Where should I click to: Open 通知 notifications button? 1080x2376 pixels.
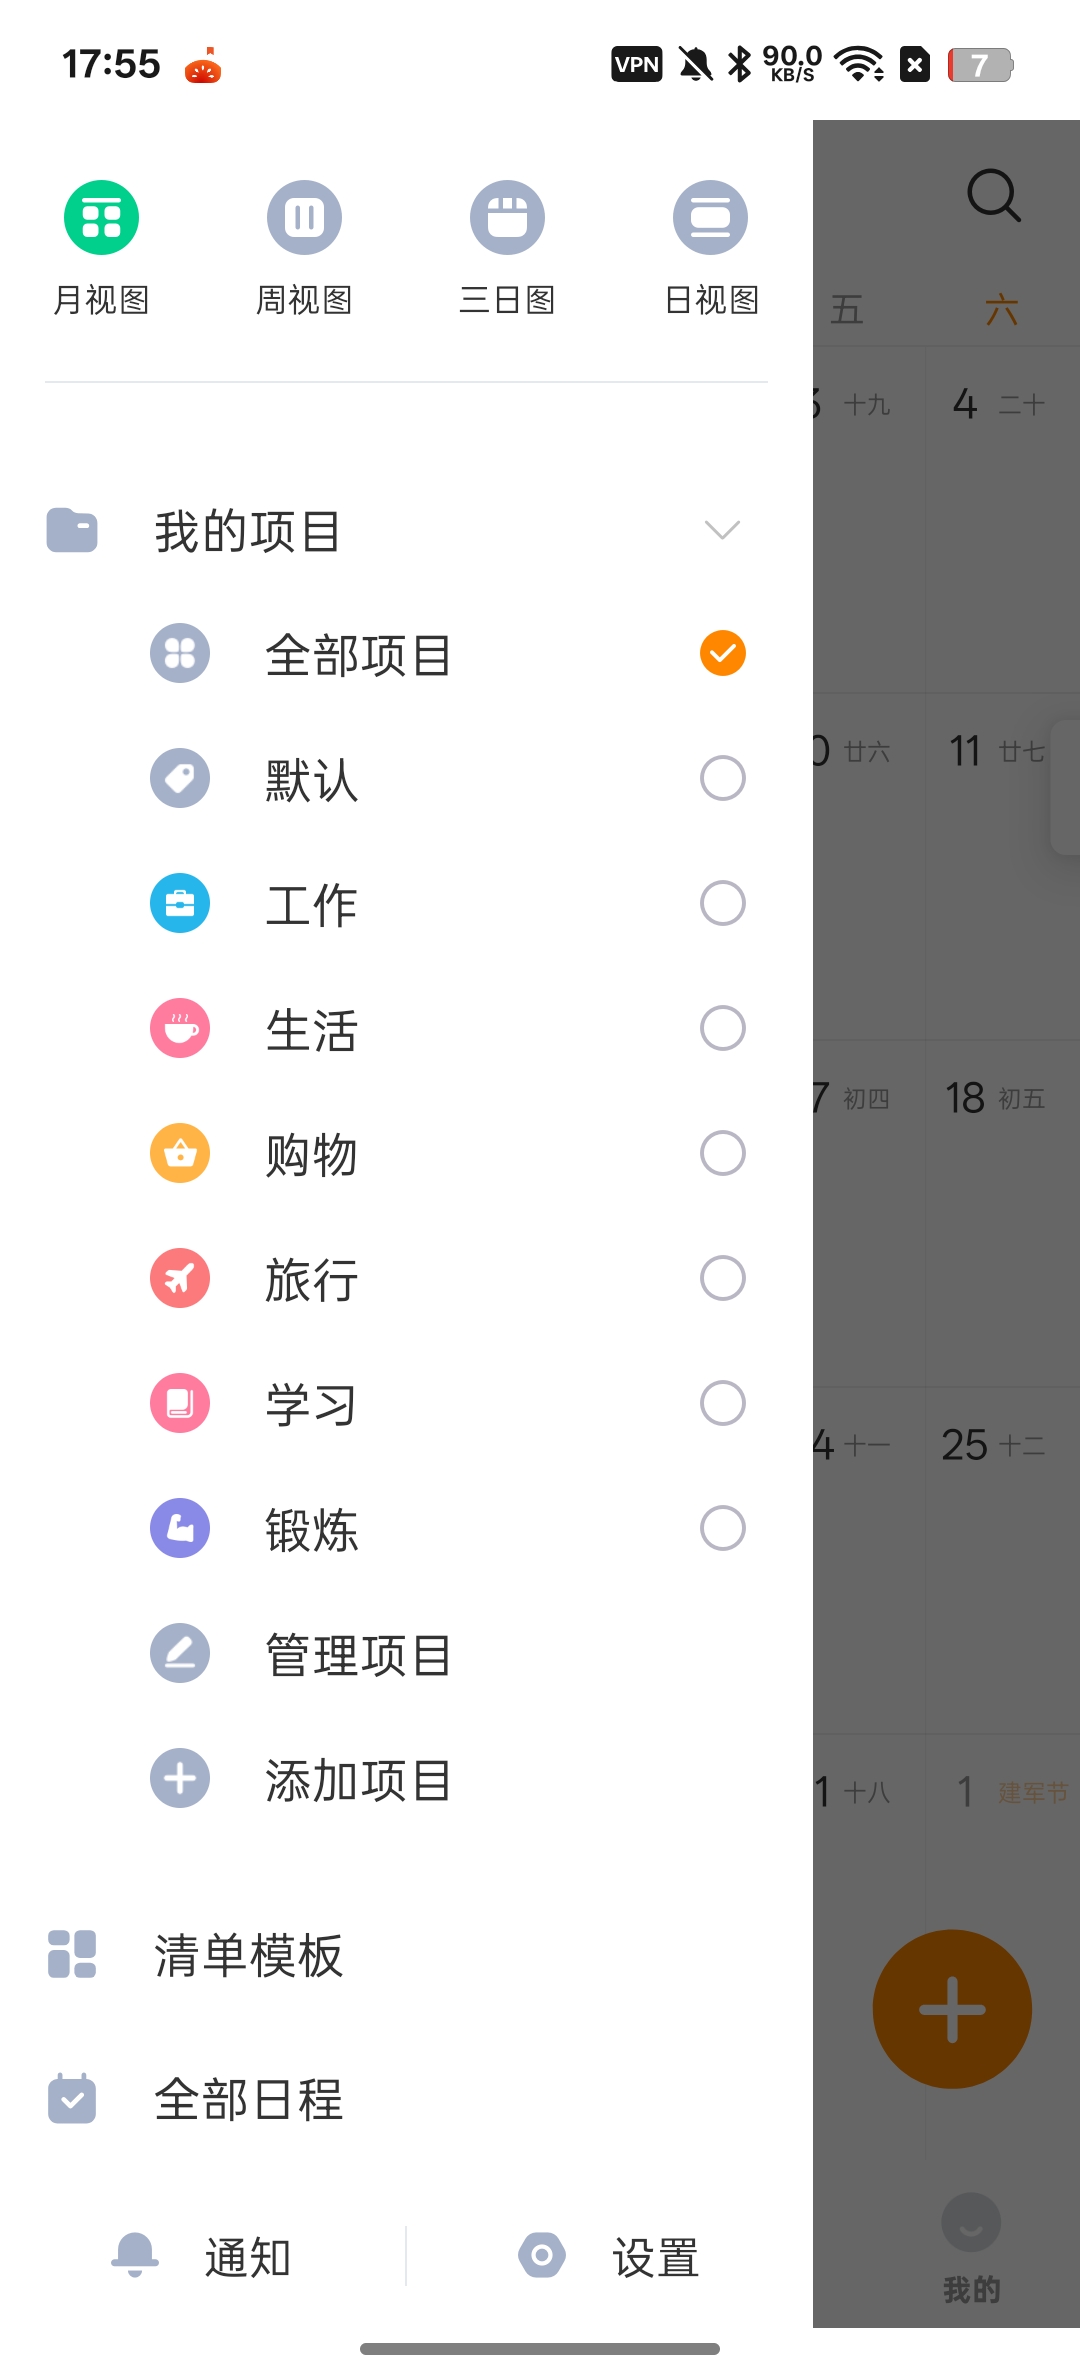tap(202, 2256)
